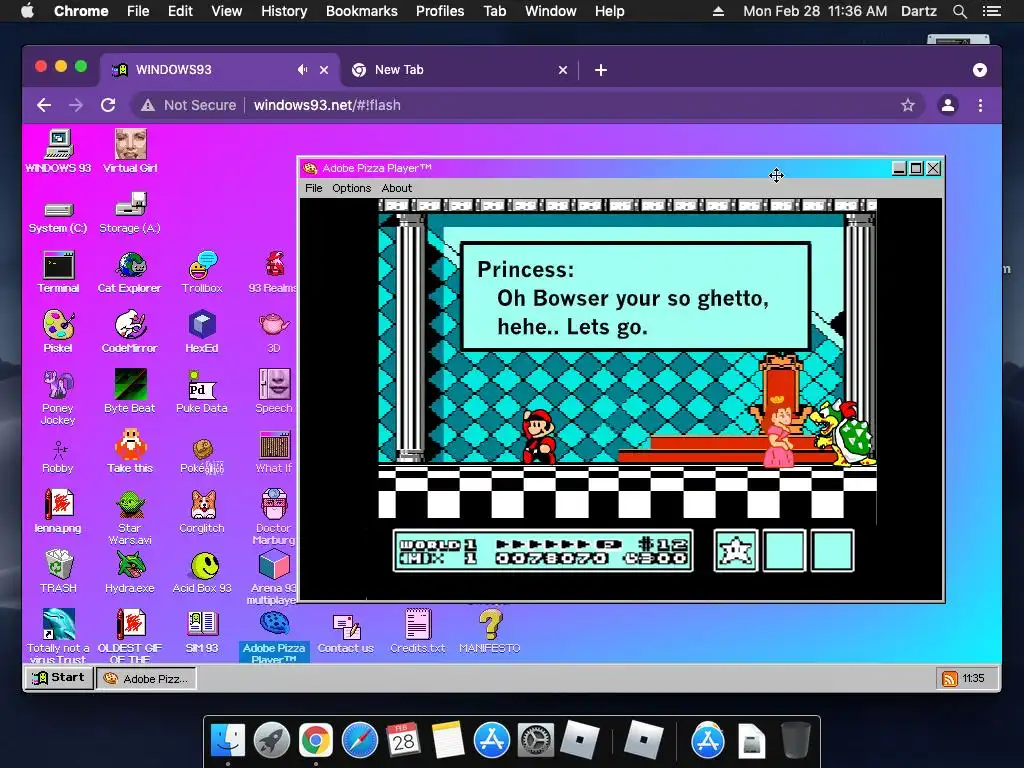Expand the tab search dropdown arrow

pyautogui.click(x=980, y=70)
